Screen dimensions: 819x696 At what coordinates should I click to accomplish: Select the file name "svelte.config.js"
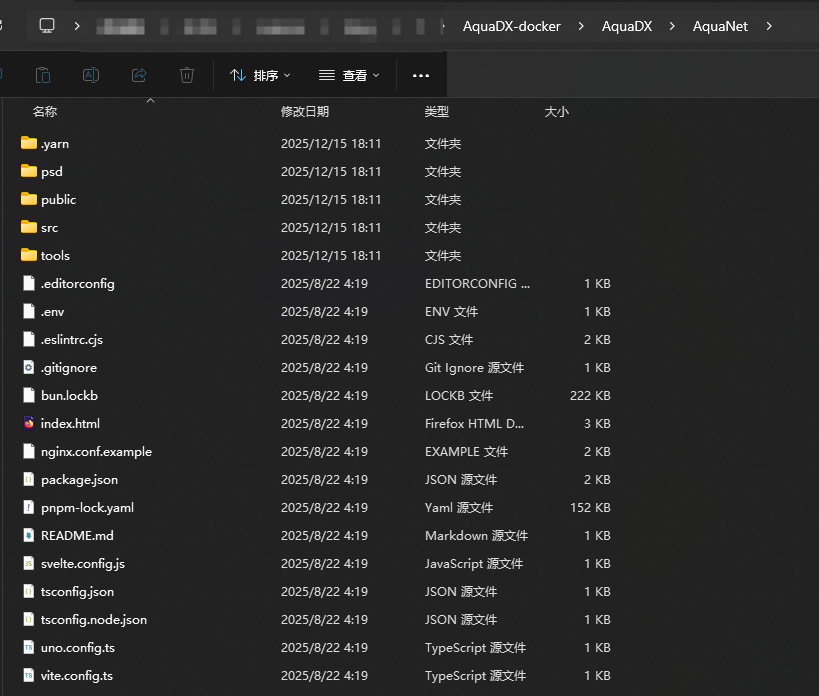[x=83, y=564]
